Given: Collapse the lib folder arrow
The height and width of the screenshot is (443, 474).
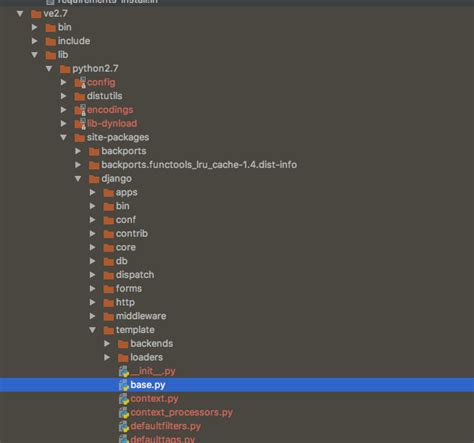Looking at the screenshot, I should [35, 55].
